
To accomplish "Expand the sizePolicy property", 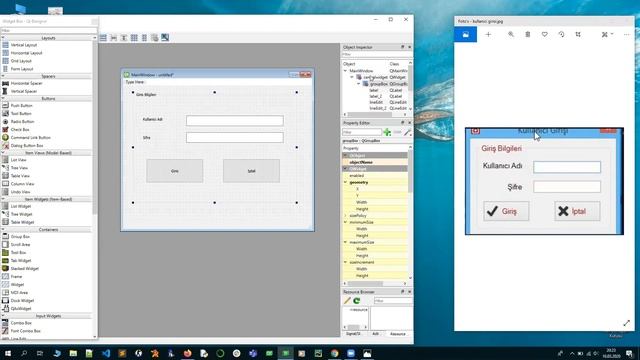I will coord(345,216).
